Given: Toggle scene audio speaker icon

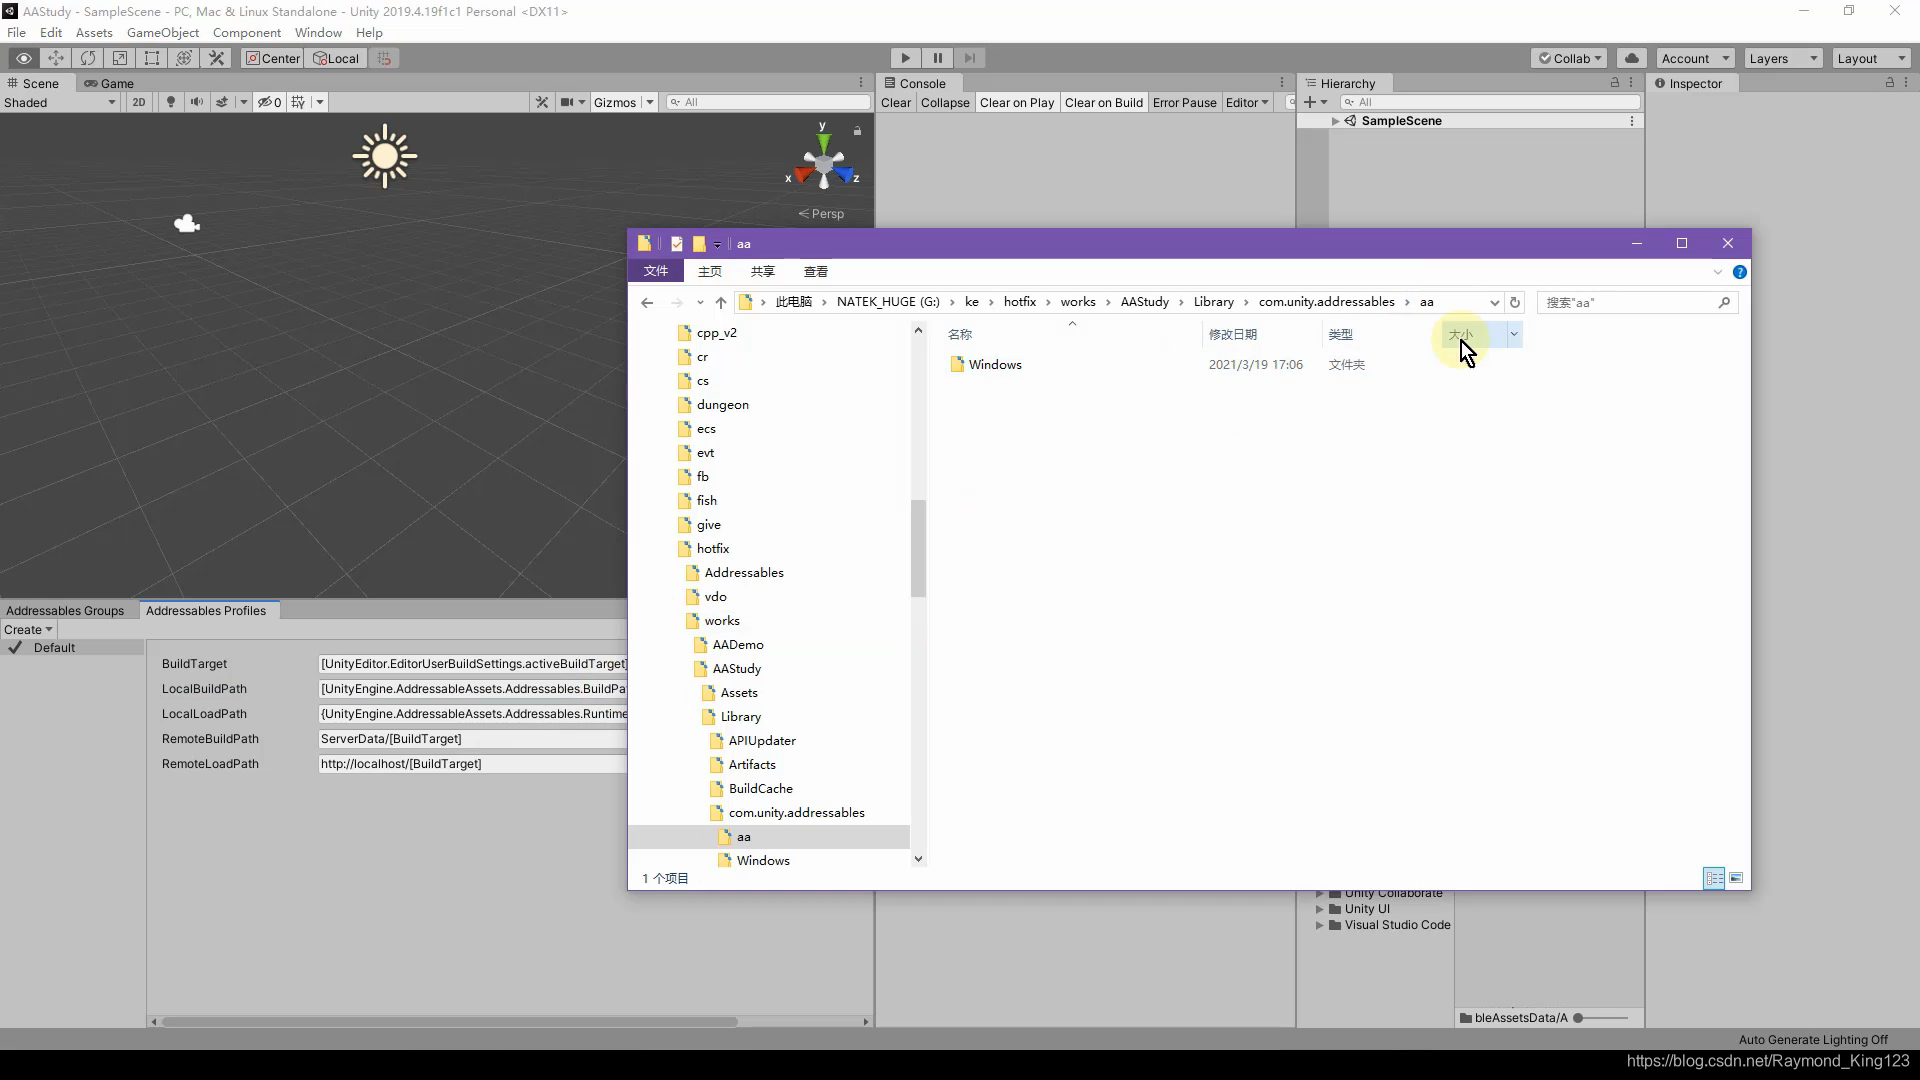Looking at the screenshot, I should click(196, 102).
